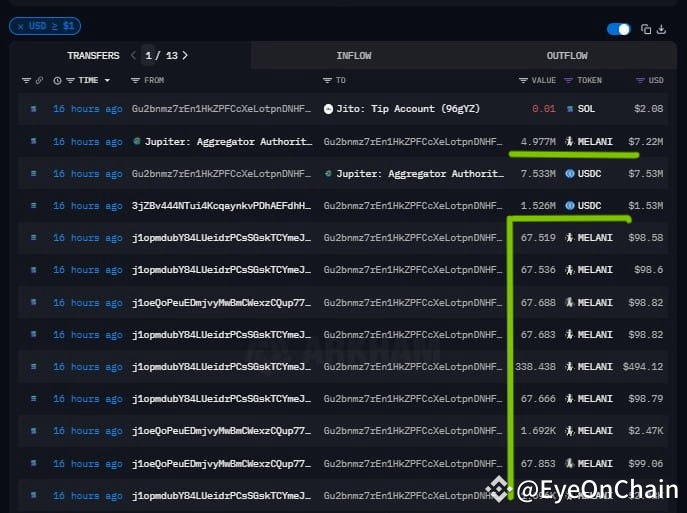Click the USDC coin icon on 1.526M row
The width and height of the screenshot is (687, 513).
click(570, 205)
